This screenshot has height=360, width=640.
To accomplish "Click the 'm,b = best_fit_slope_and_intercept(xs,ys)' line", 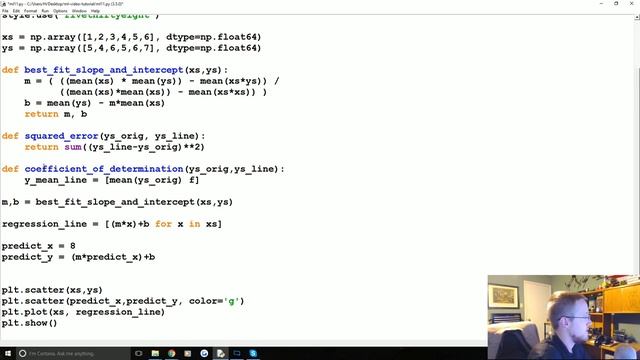I will tap(117, 202).
